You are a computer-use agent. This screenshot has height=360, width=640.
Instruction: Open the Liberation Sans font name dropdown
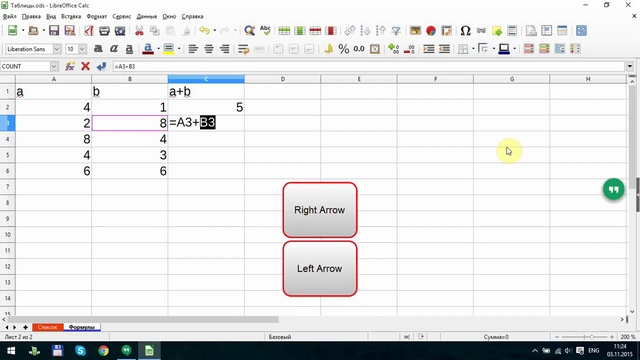57,49
